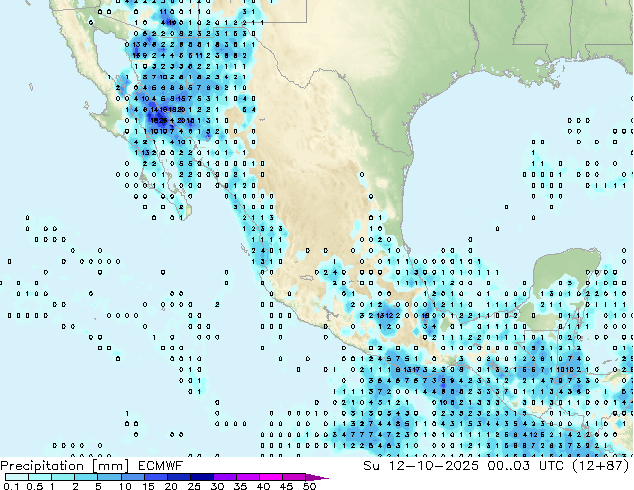634x490 pixels.
Task: Click the 0.1–0.5 mm legend color swatch
Action: click(x=17, y=477)
